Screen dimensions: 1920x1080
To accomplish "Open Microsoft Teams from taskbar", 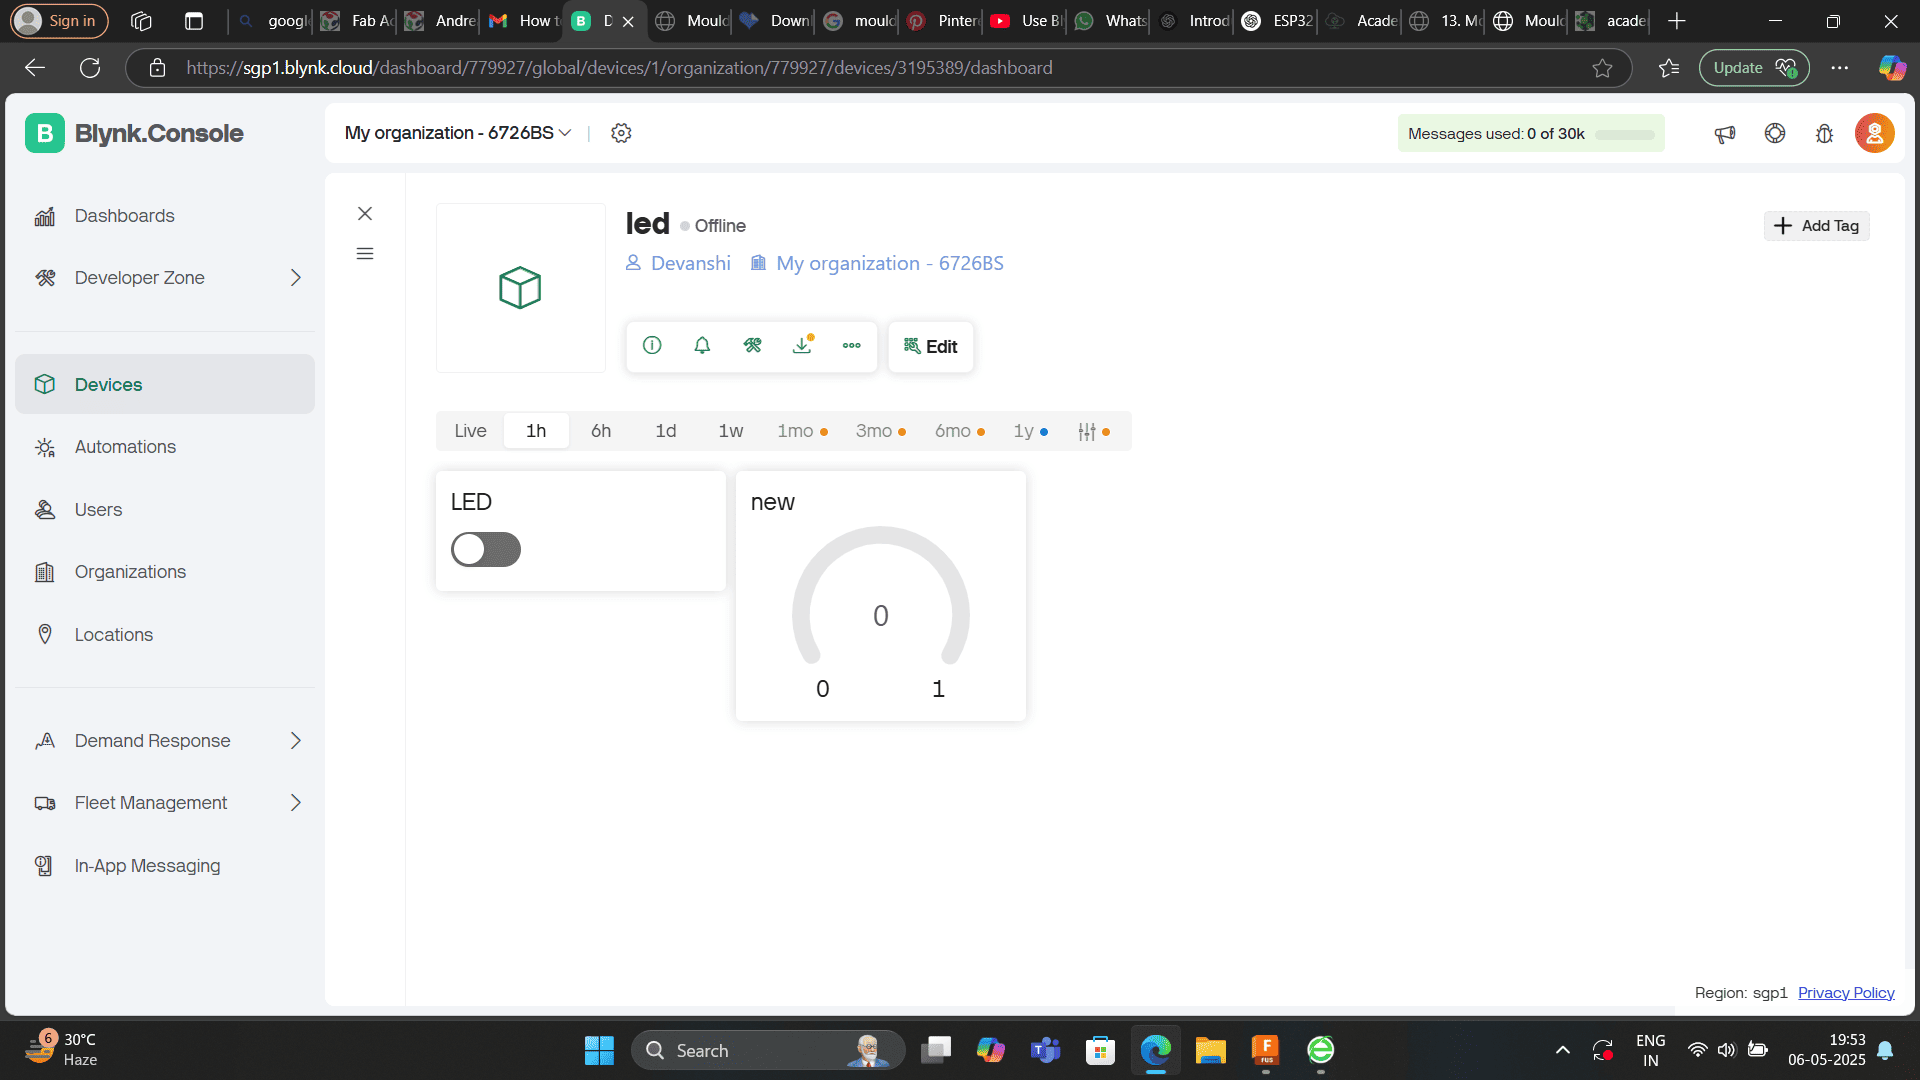I will tap(1045, 1050).
